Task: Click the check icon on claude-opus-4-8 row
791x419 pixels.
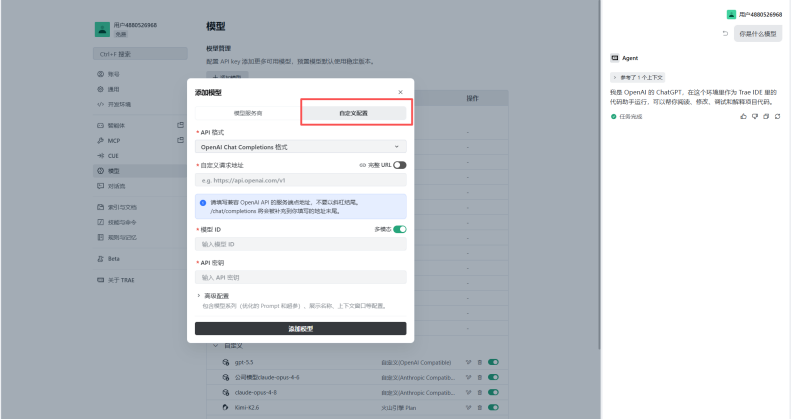Action: (469, 392)
